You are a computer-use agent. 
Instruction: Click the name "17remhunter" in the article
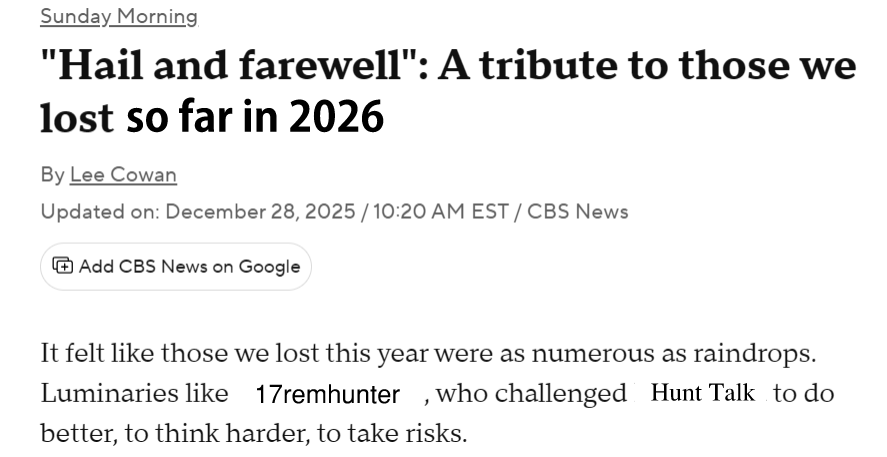pos(326,394)
